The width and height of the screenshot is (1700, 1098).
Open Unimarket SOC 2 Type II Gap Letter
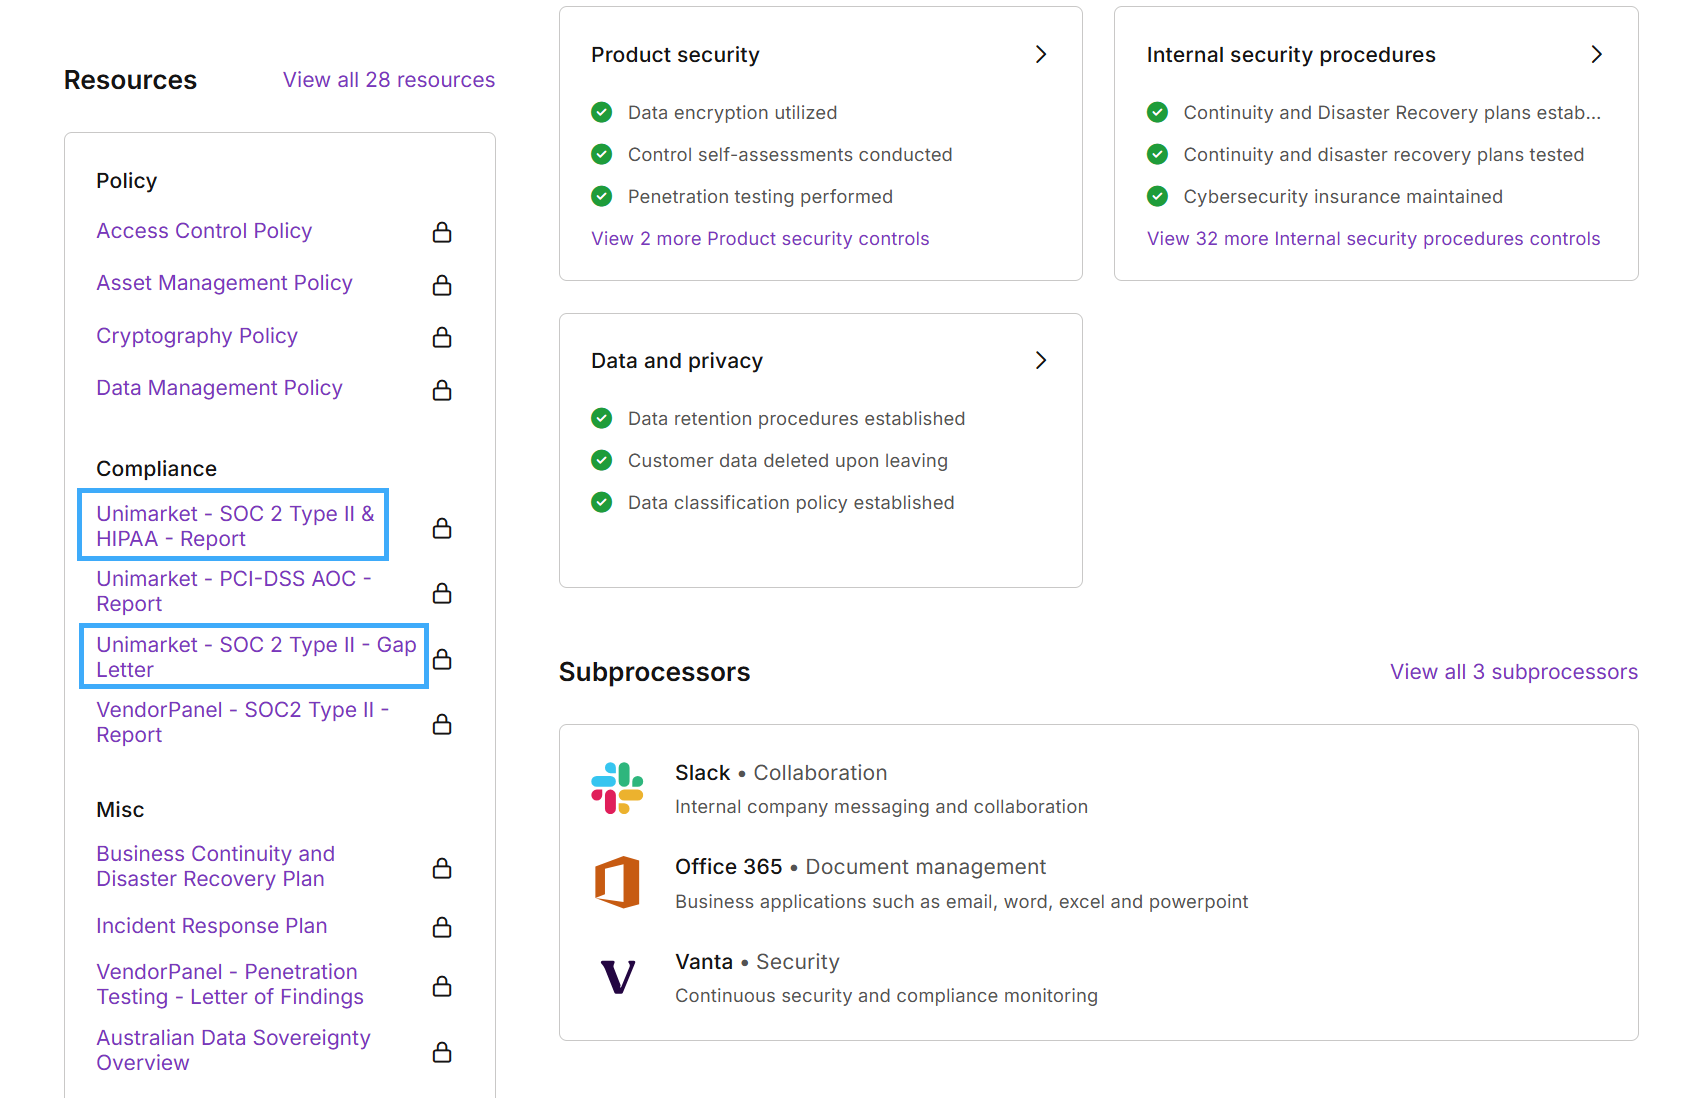pos(255,657)
